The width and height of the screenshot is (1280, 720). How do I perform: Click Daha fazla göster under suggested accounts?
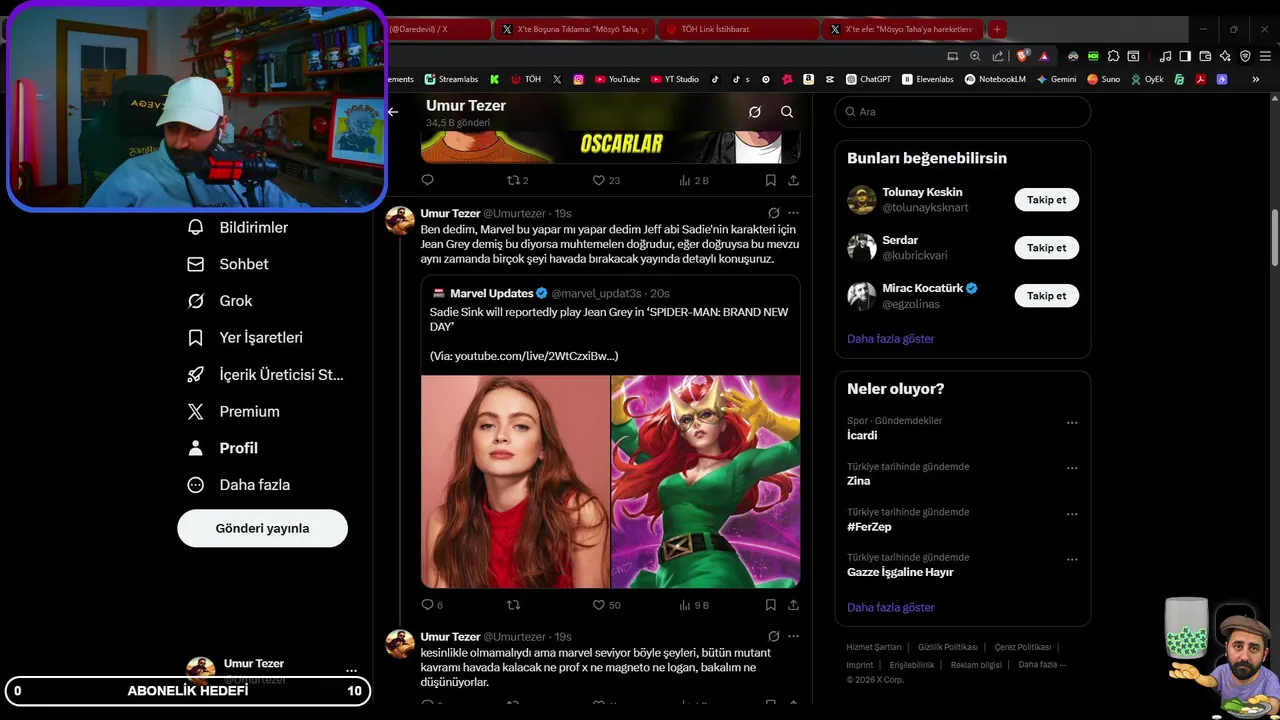(x=890, y=339)
